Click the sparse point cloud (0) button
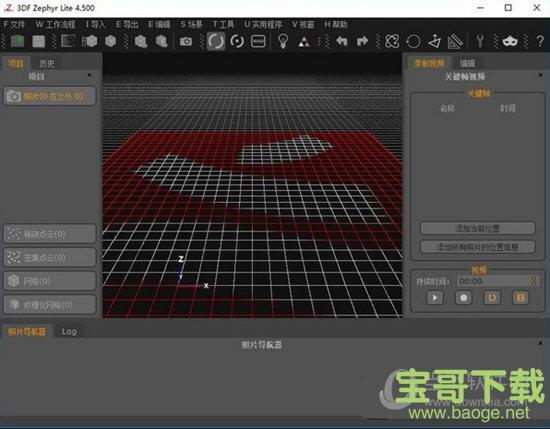550x429 pixels. tap(49, 234)
